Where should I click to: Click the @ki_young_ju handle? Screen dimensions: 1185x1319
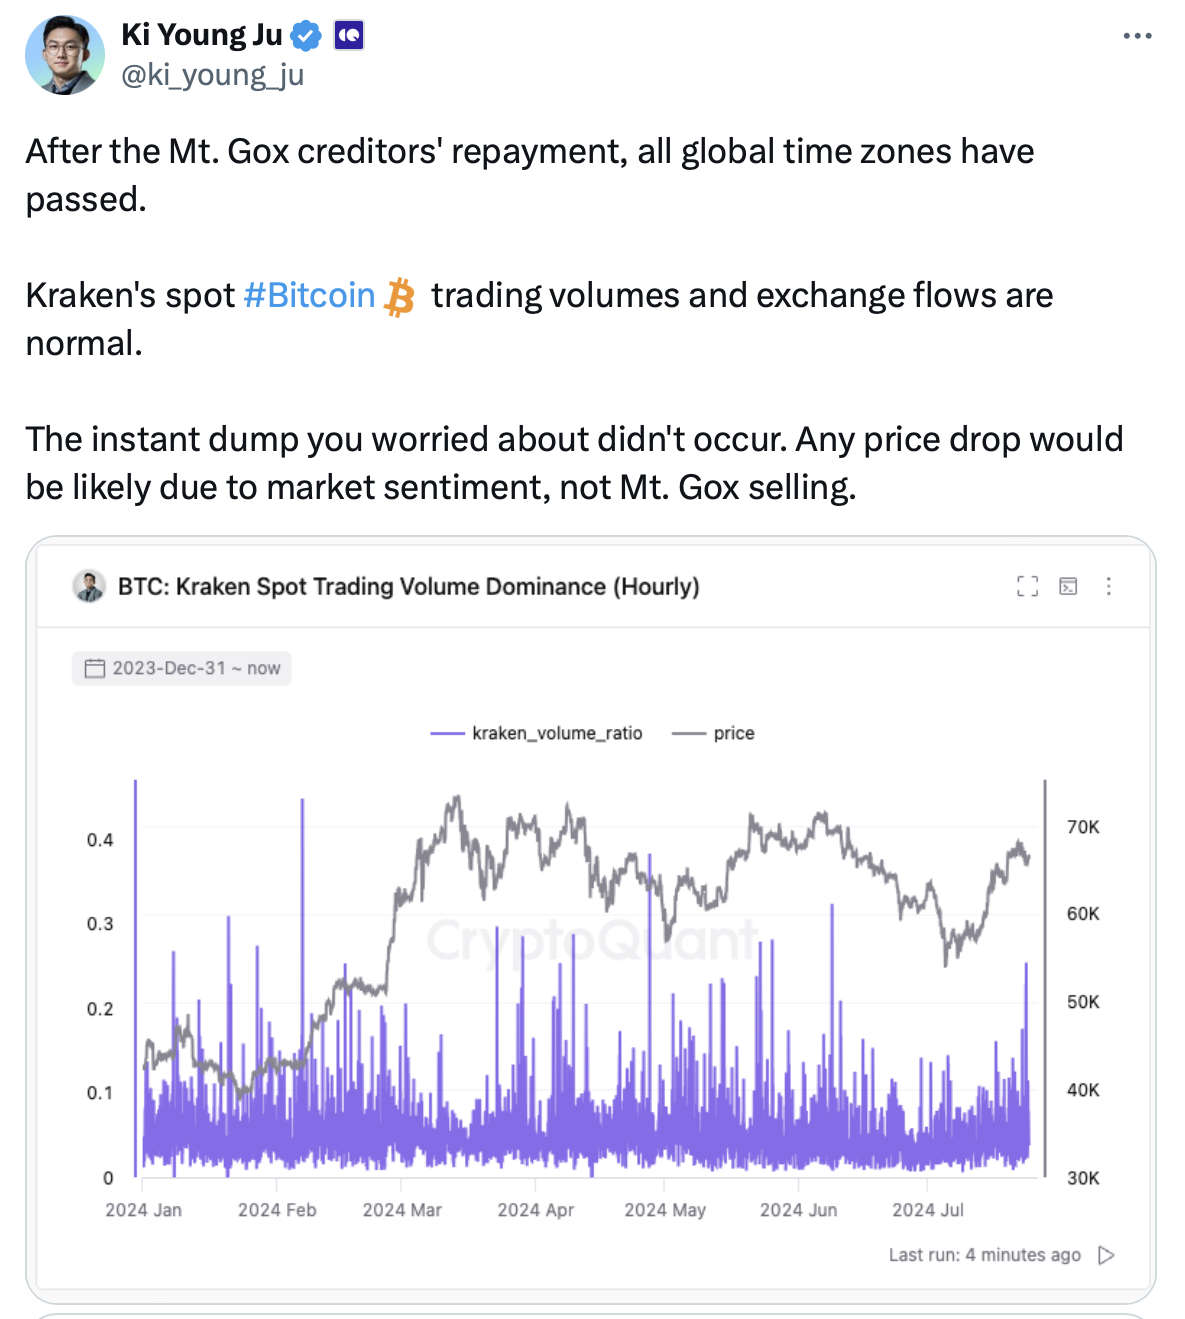(x=212, y=75)
